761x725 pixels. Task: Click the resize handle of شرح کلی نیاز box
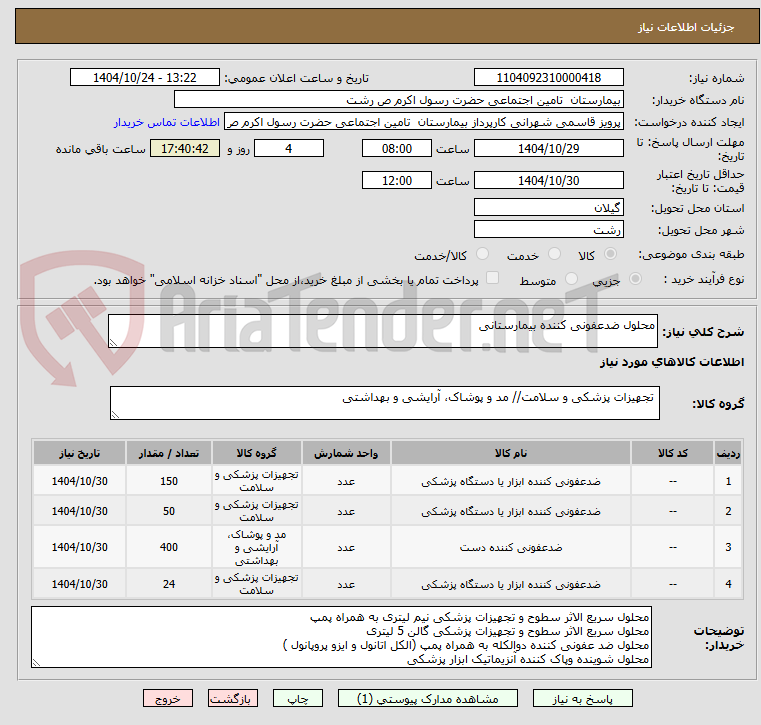coord(113,343)
